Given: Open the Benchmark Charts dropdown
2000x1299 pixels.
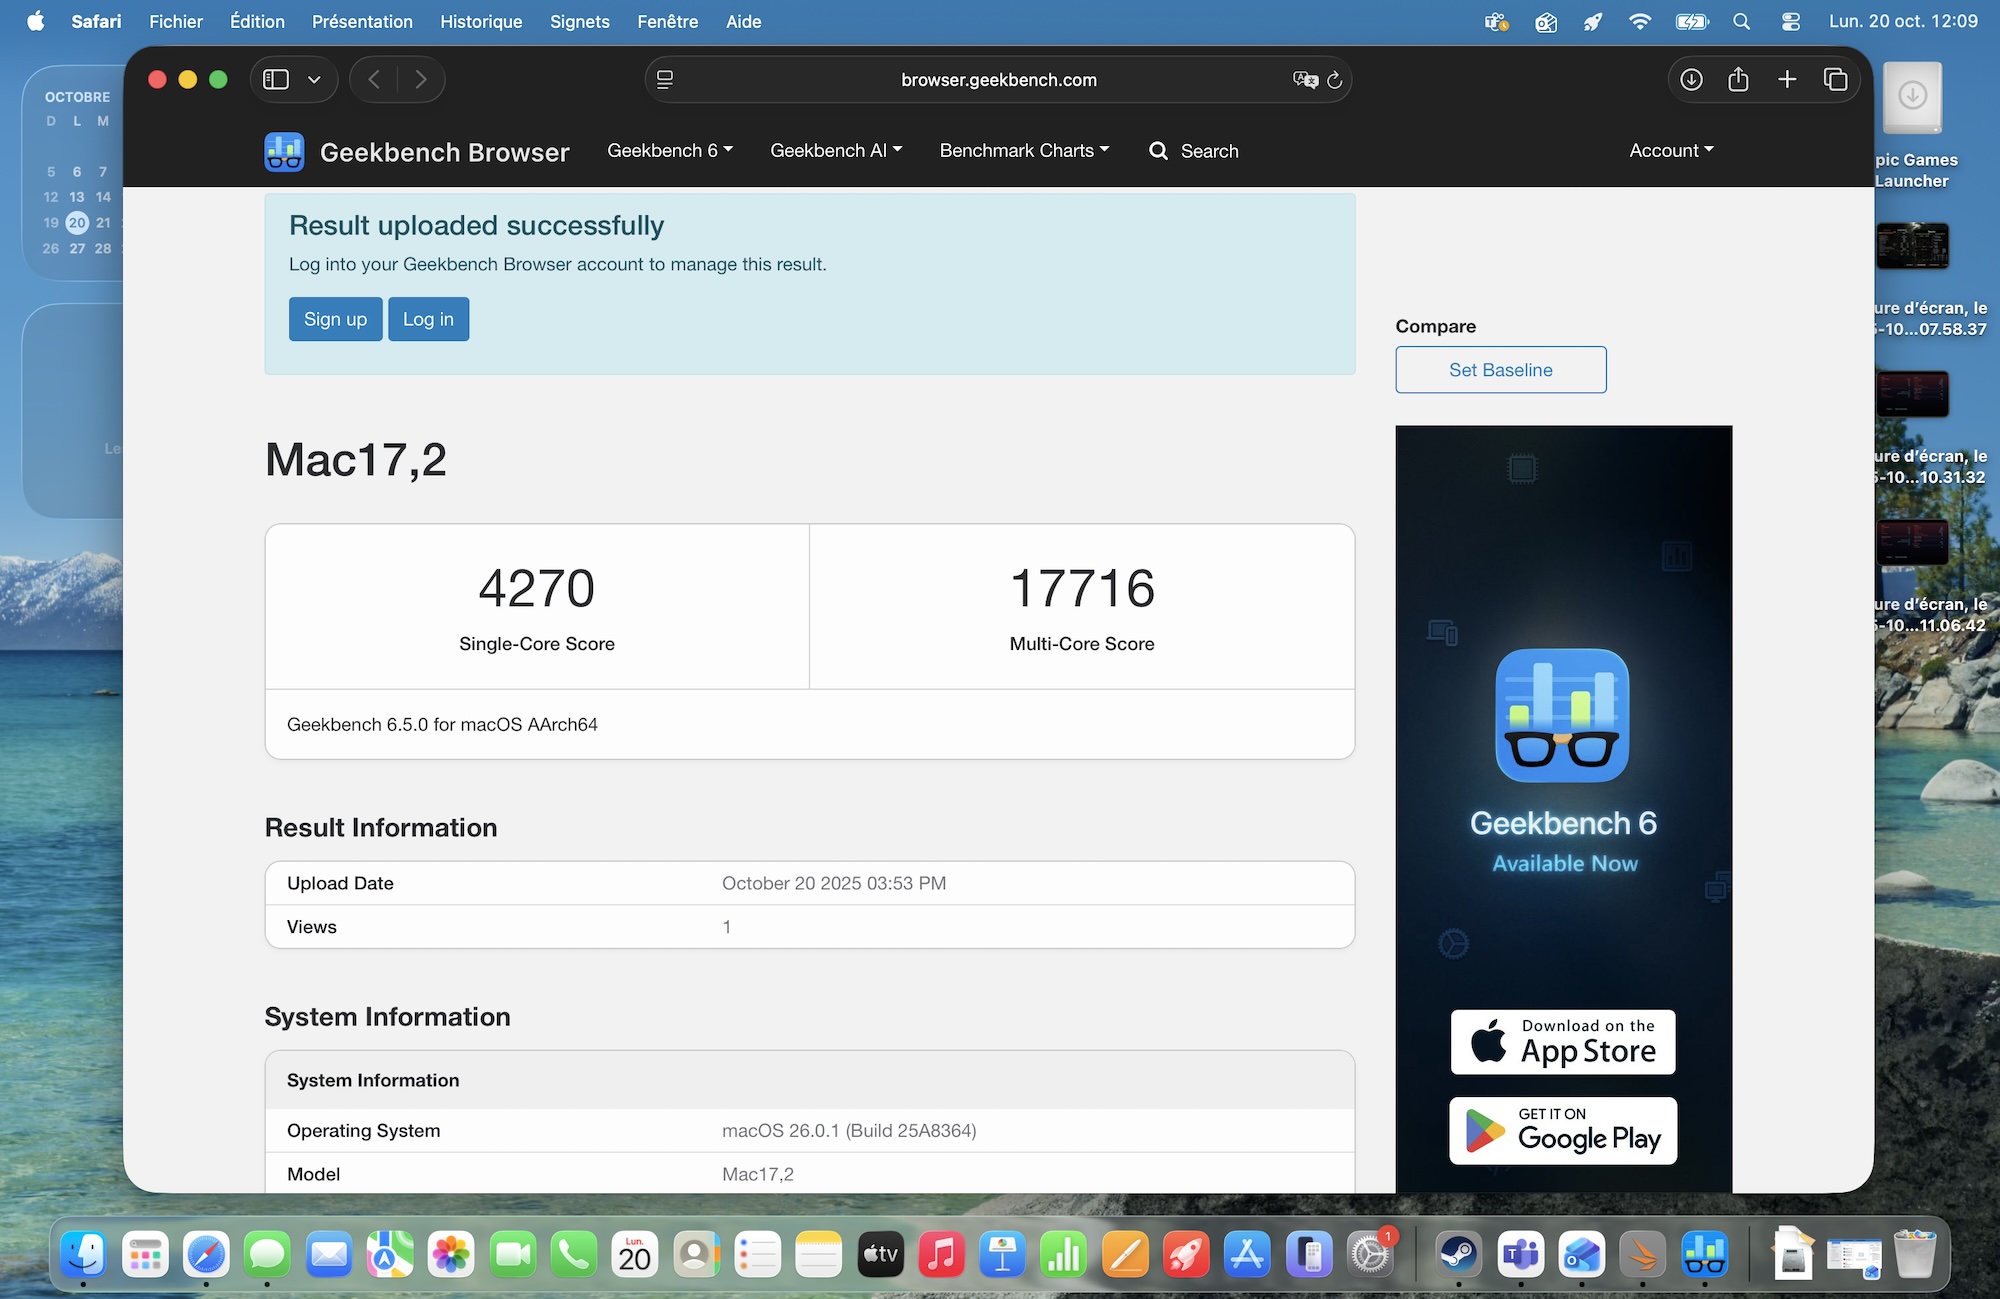Looking at the screenshot, I should [1023, 151].
